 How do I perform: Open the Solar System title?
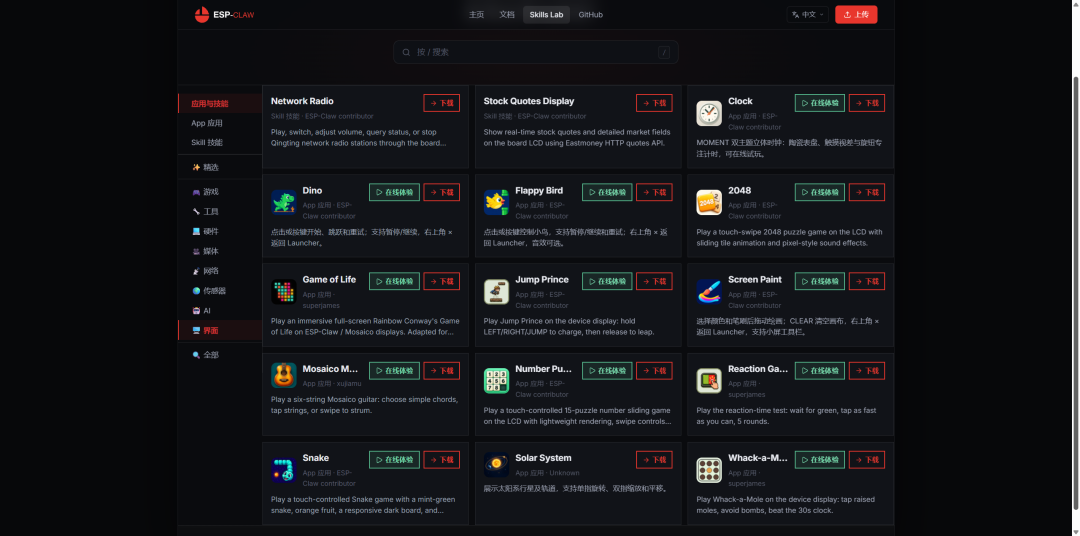pos(543,458)
